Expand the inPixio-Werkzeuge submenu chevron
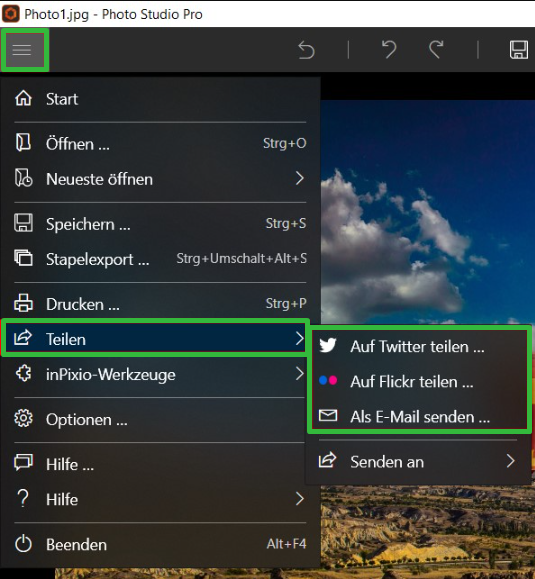The image size is (535, 579). point(300,374)
